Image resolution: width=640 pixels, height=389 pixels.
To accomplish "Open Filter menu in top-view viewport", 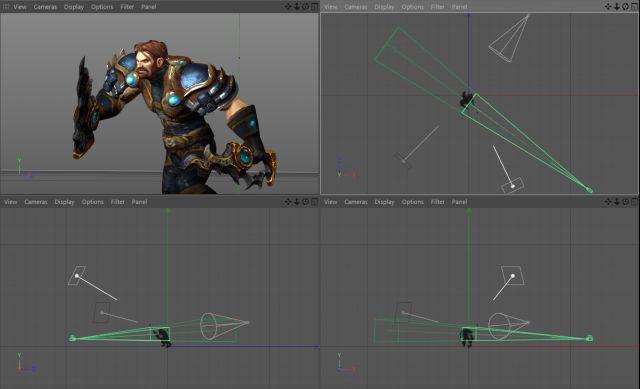I will 438,7.
